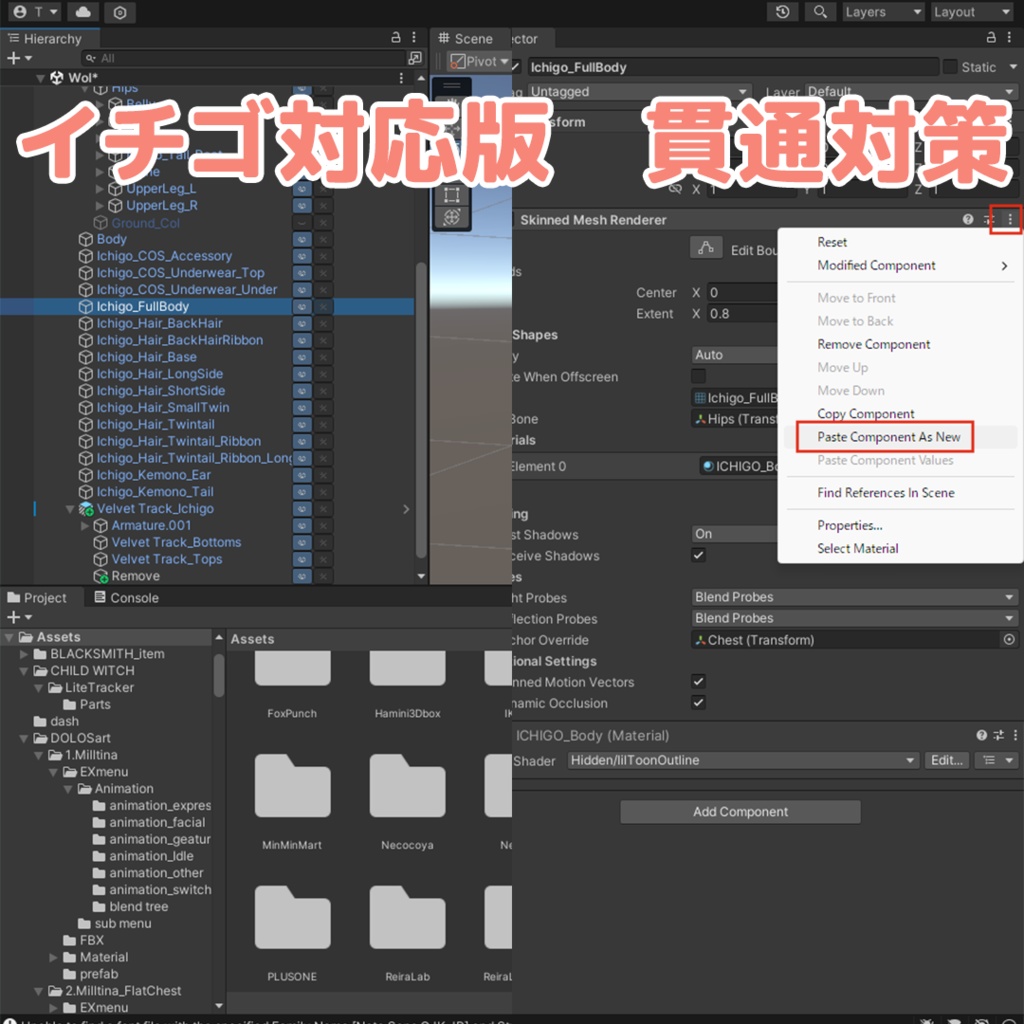Toggle Dynamic Occlusion checkbox
This screenshot has width=1024, height=1024.
[x=699, y=703]
